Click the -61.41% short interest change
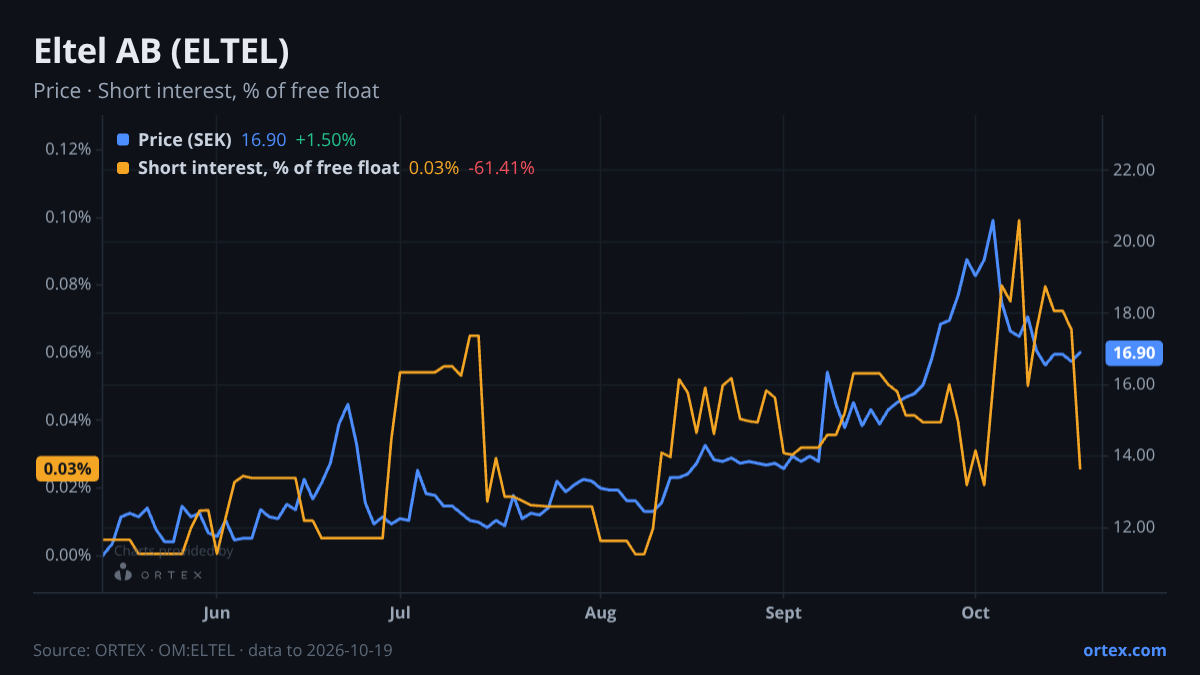 502,168
